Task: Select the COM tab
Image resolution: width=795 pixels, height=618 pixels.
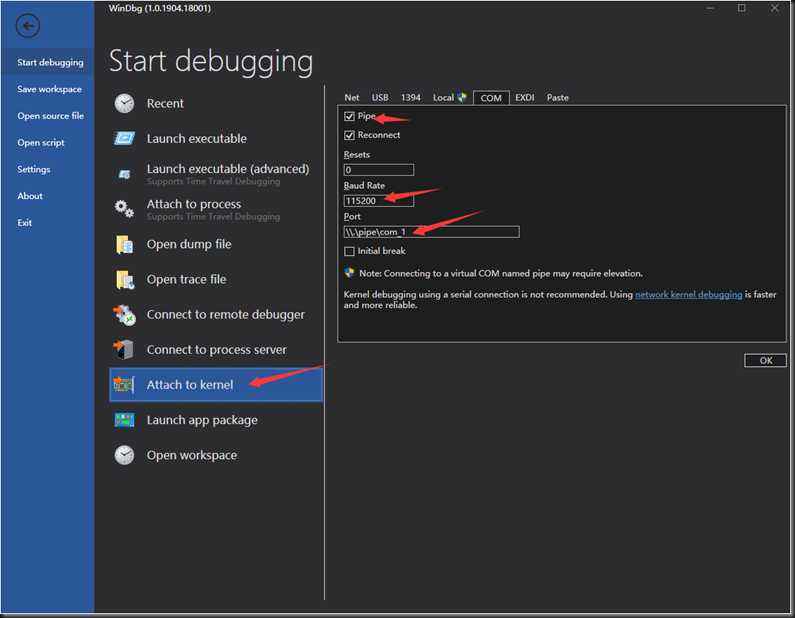Action: 491,98
